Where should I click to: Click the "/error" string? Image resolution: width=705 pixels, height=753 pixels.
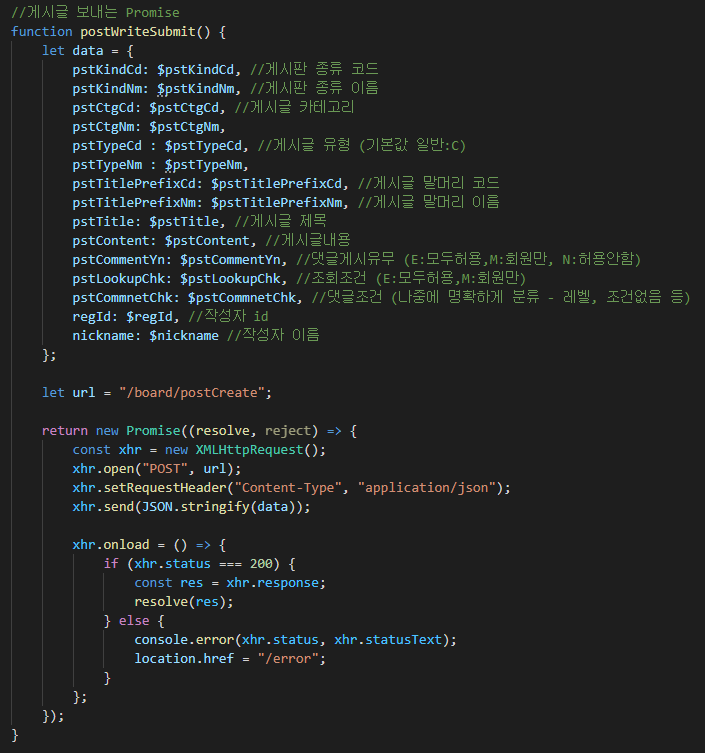click(288, 659)
